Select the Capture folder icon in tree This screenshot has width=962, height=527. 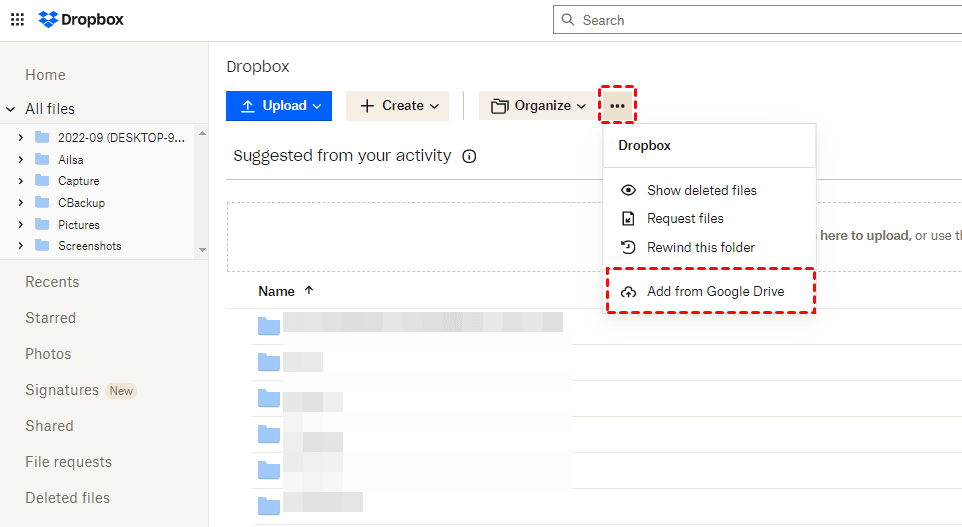(42, 181)
